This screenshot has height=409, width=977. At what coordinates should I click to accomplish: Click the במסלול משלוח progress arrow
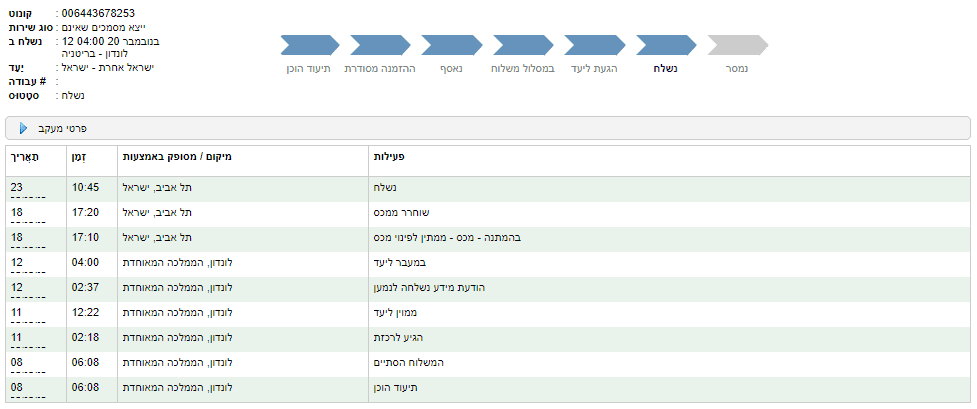524,44
